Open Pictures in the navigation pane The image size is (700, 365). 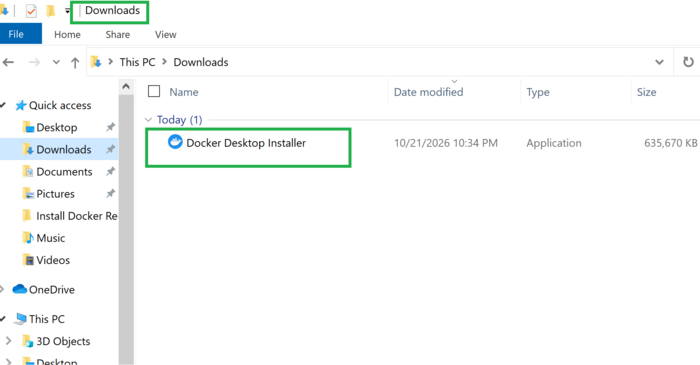click(x=55, y=194)
